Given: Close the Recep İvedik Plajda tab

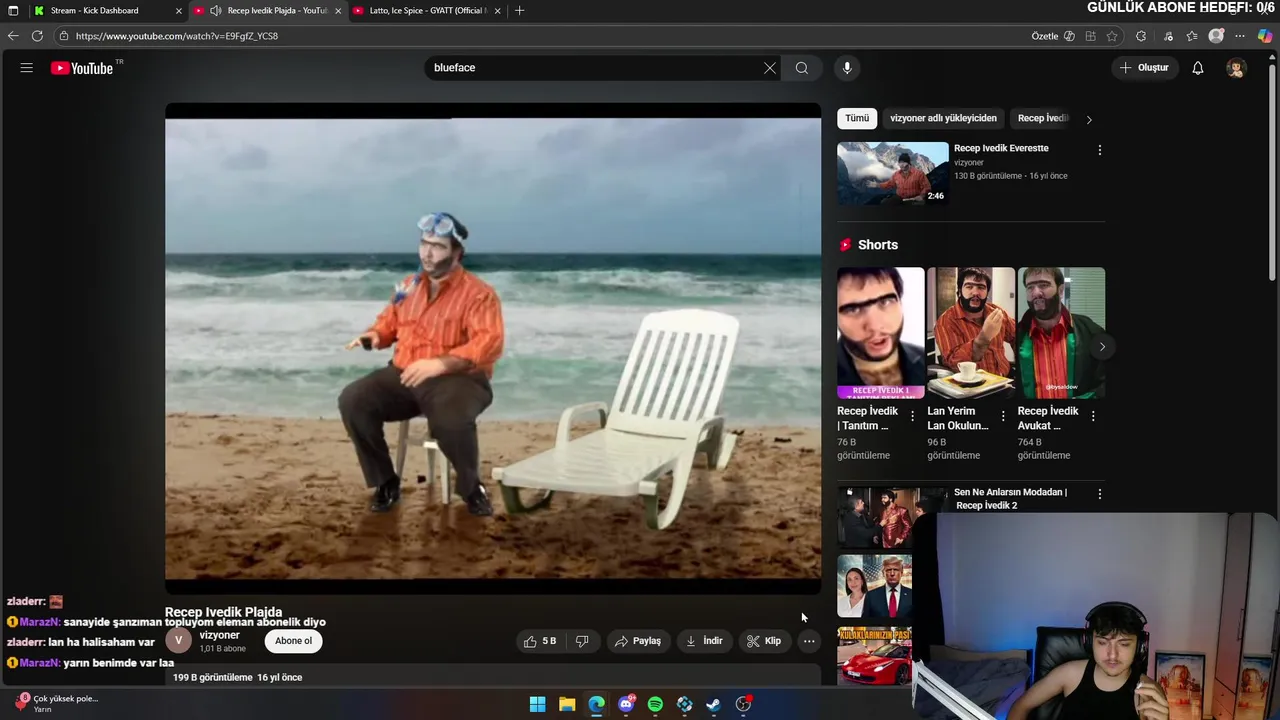Looking at the screenshot, I should pos(338,10).
